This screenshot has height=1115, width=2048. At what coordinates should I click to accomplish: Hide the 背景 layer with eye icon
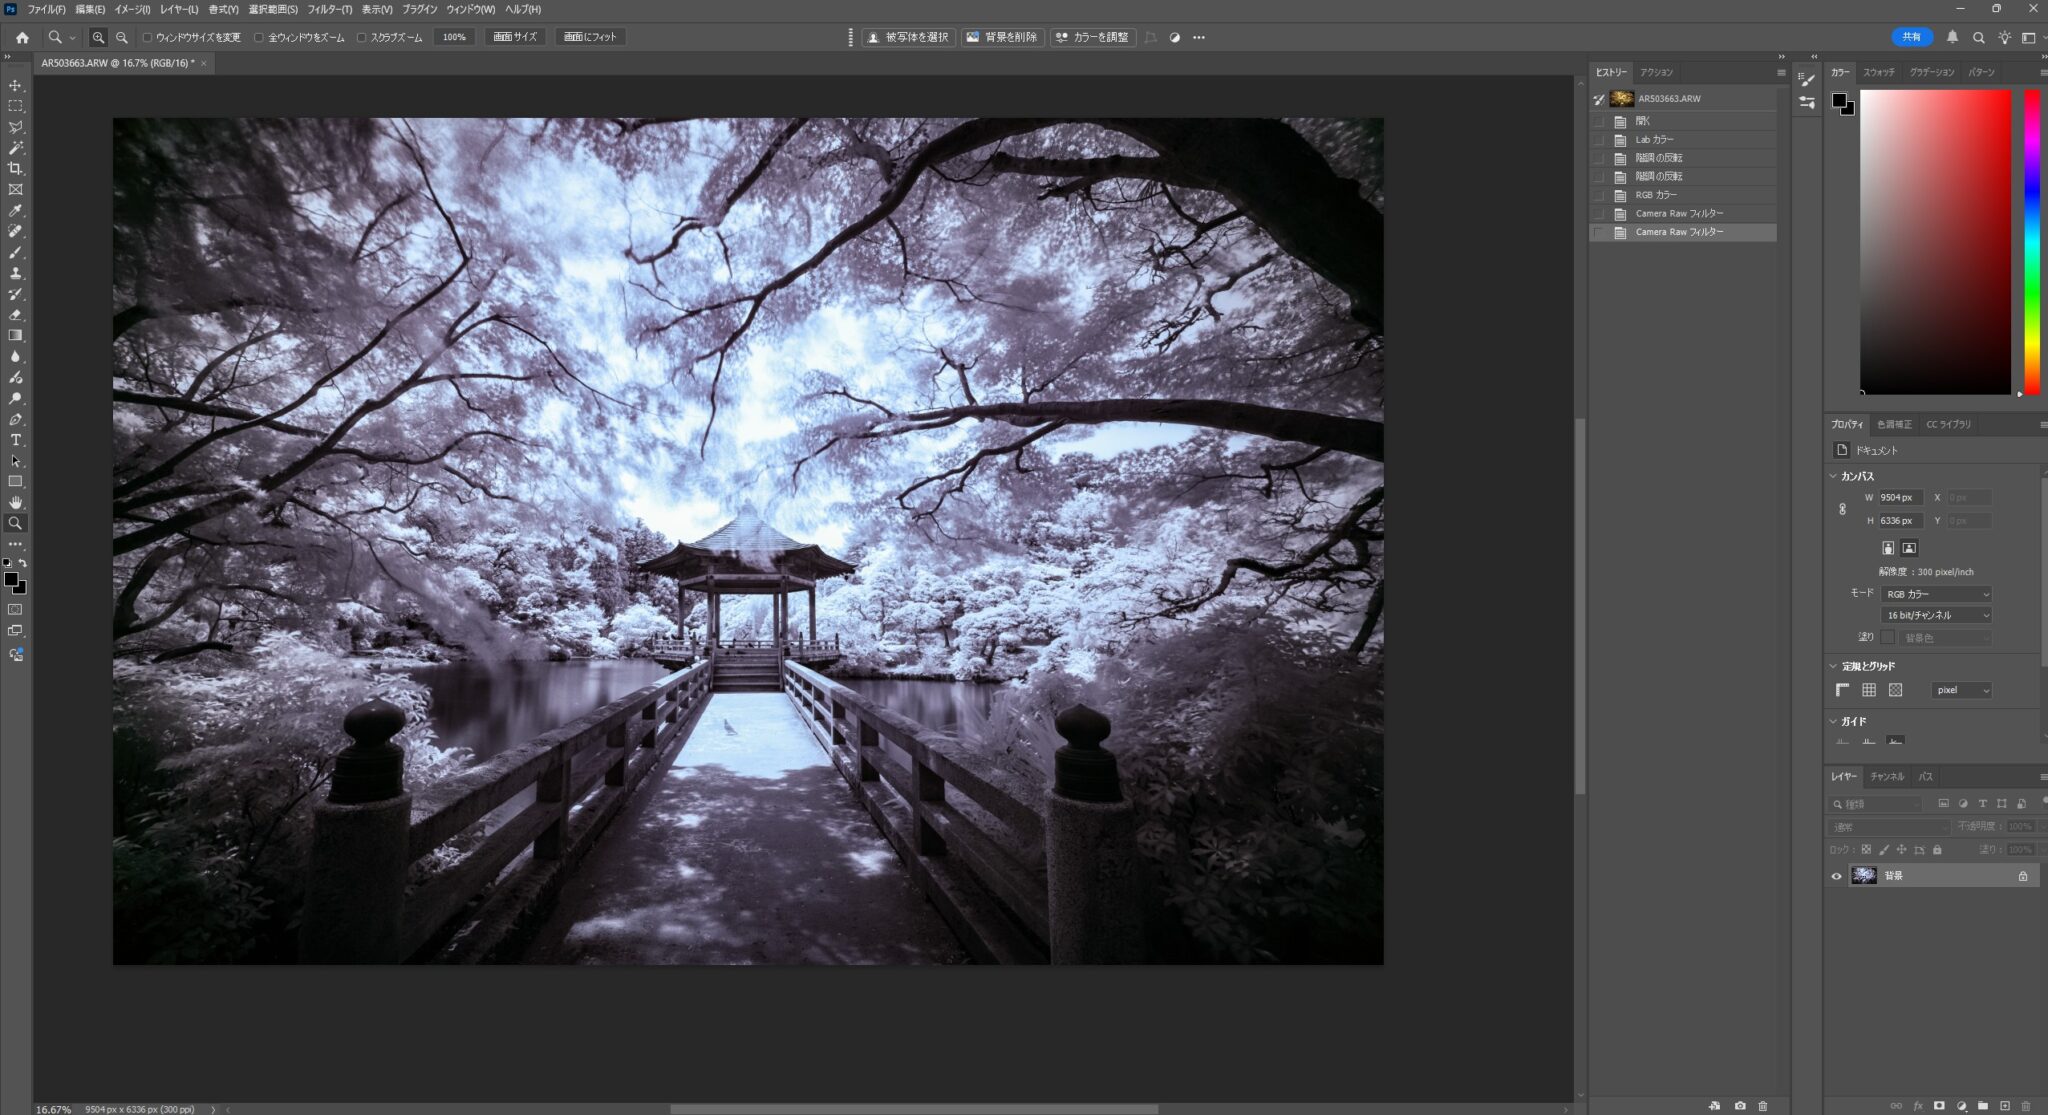tap(1836, 876)
